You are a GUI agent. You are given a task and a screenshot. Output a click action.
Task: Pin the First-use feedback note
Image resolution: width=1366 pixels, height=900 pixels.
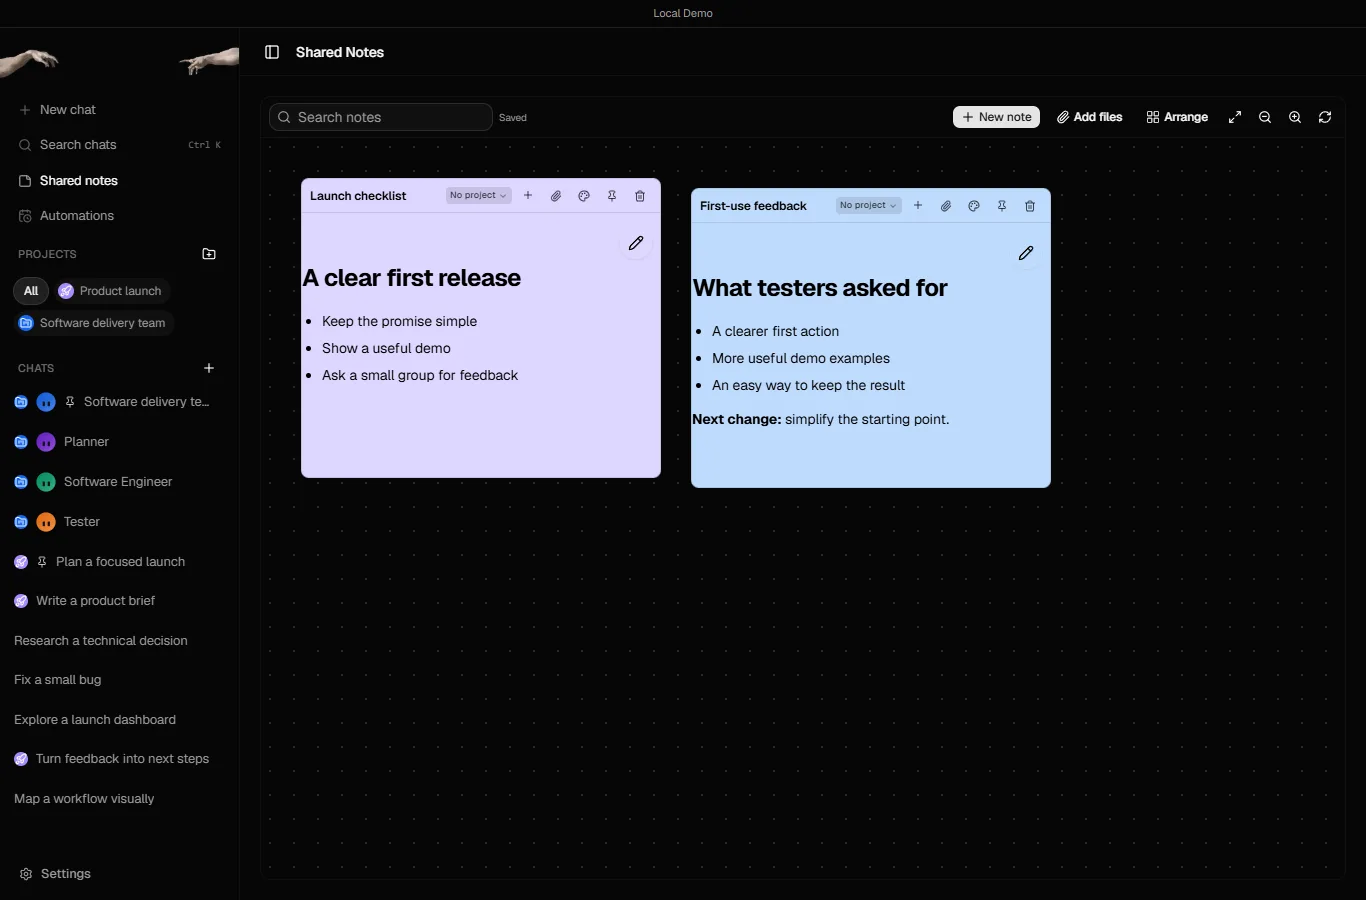(x=1002, y=206)
